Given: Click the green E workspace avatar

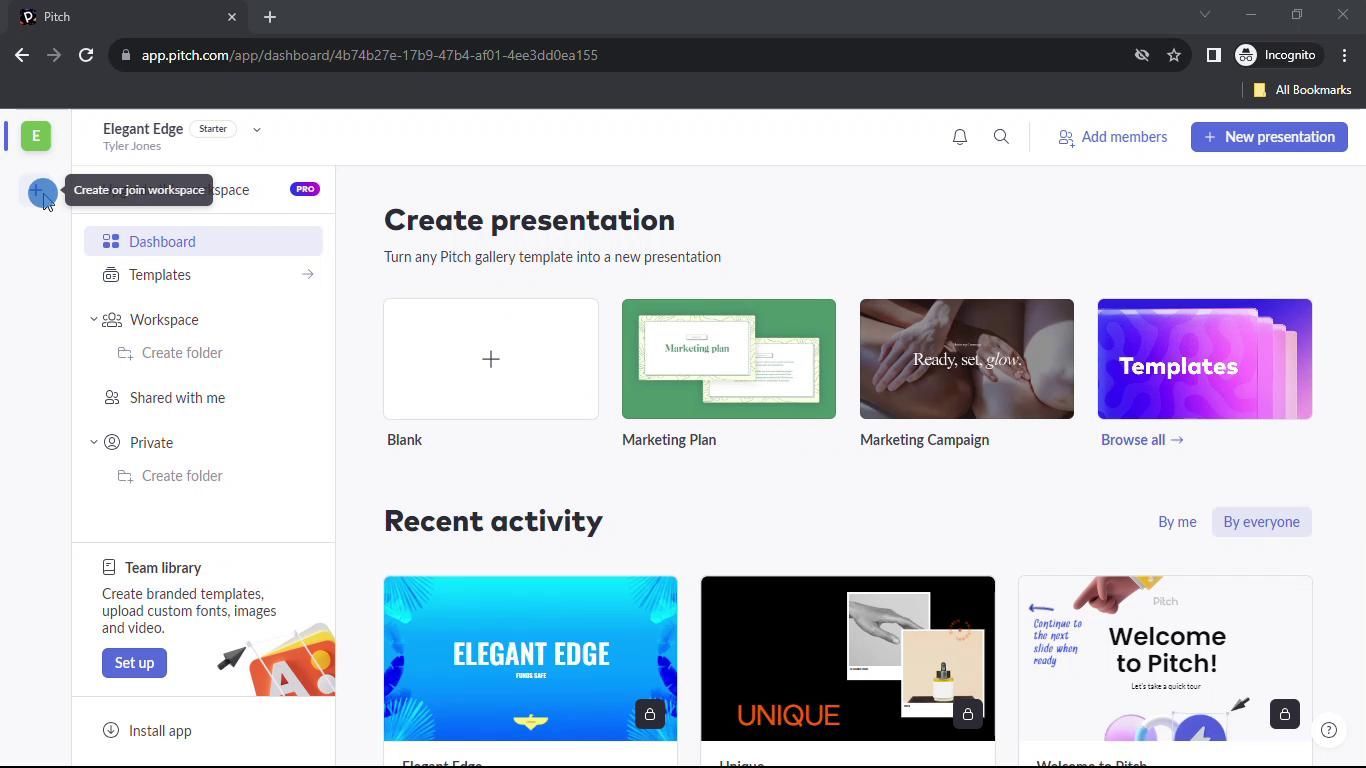Looking at the screenshot, I should tap(36, 136).
